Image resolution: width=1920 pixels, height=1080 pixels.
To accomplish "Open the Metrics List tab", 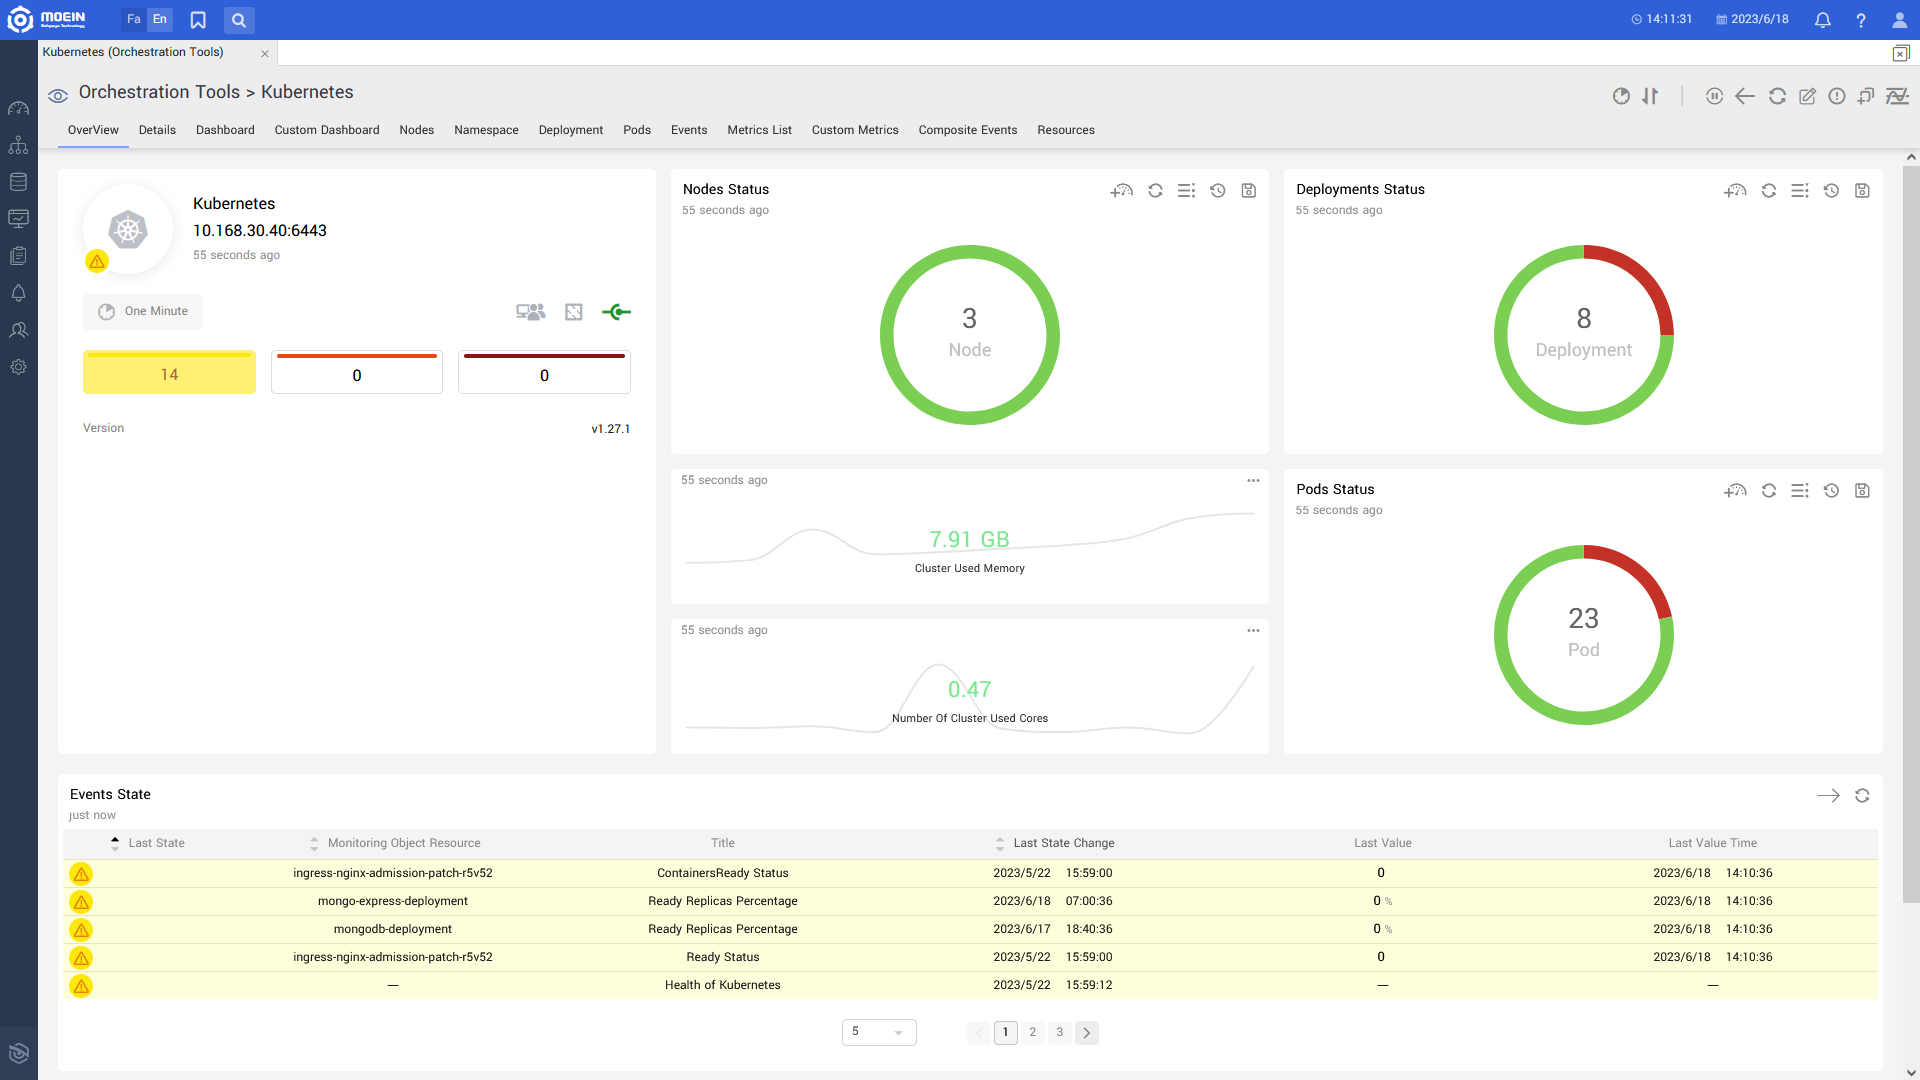I will click(x=759, y=130).
